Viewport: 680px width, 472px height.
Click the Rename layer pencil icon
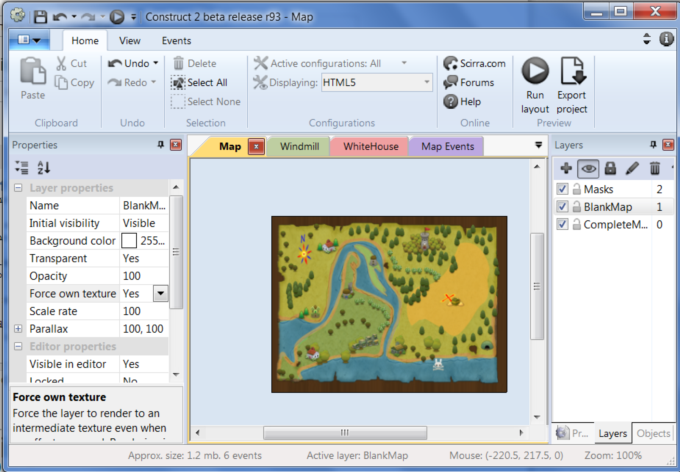pos(632,168)
